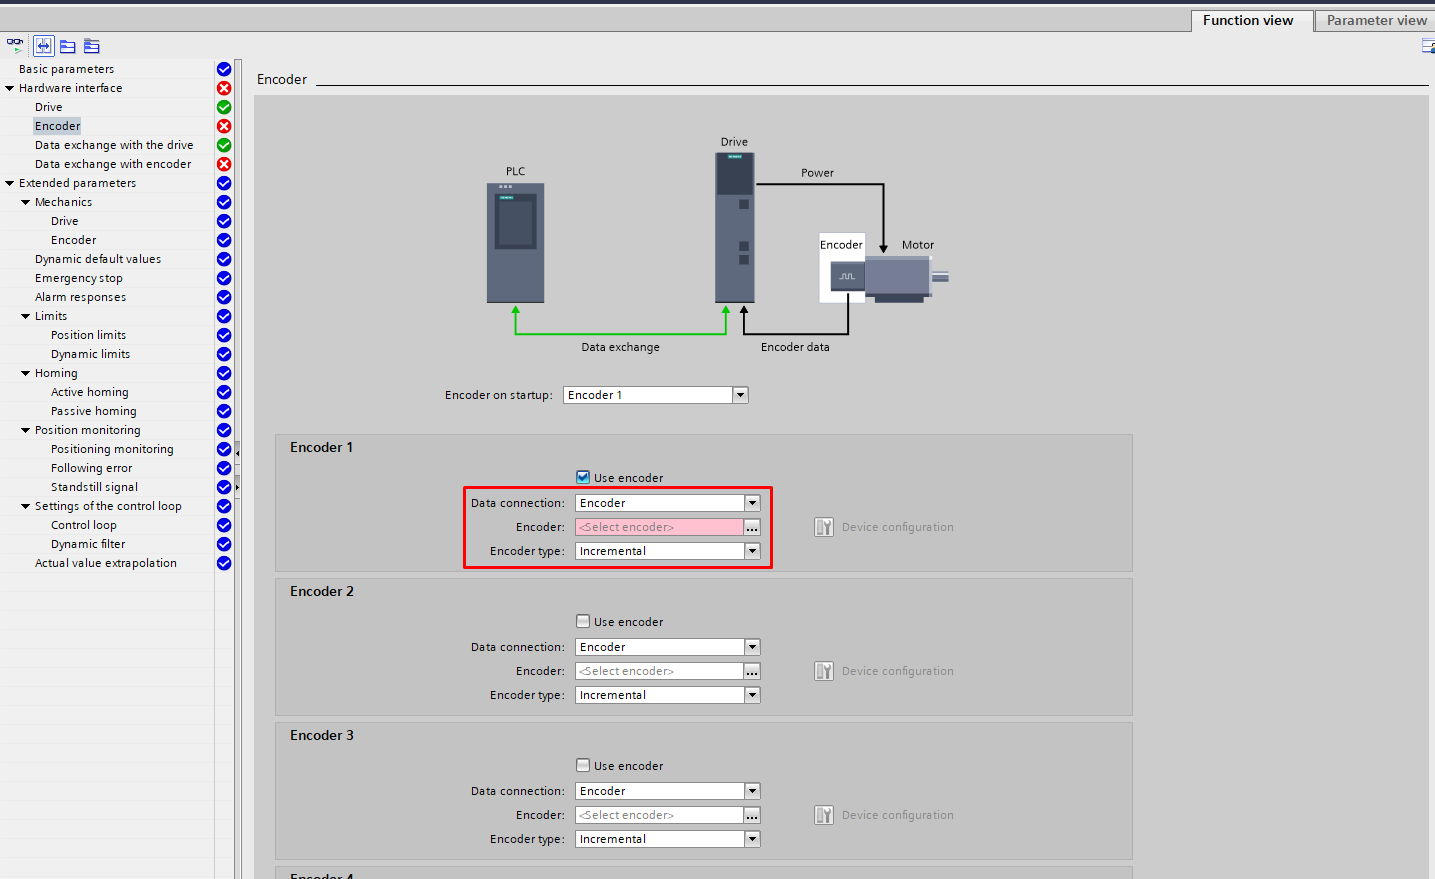Click red error status icon beside Hardware interface

(224, 88)
